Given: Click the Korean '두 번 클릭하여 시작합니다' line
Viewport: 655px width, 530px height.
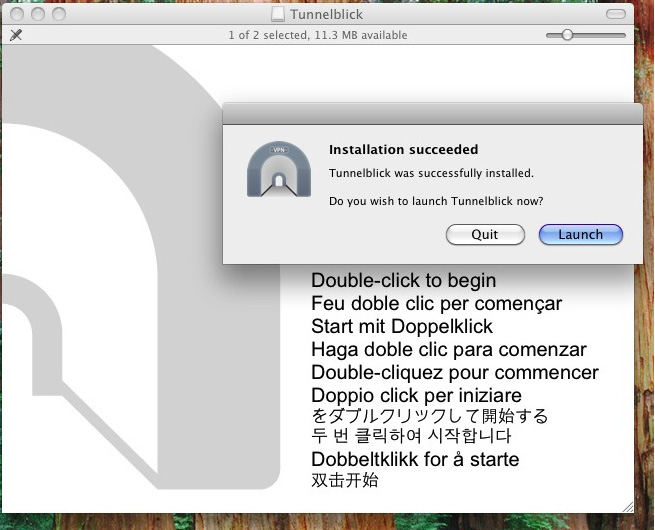Looking at the screenshot, I should 411,436.
